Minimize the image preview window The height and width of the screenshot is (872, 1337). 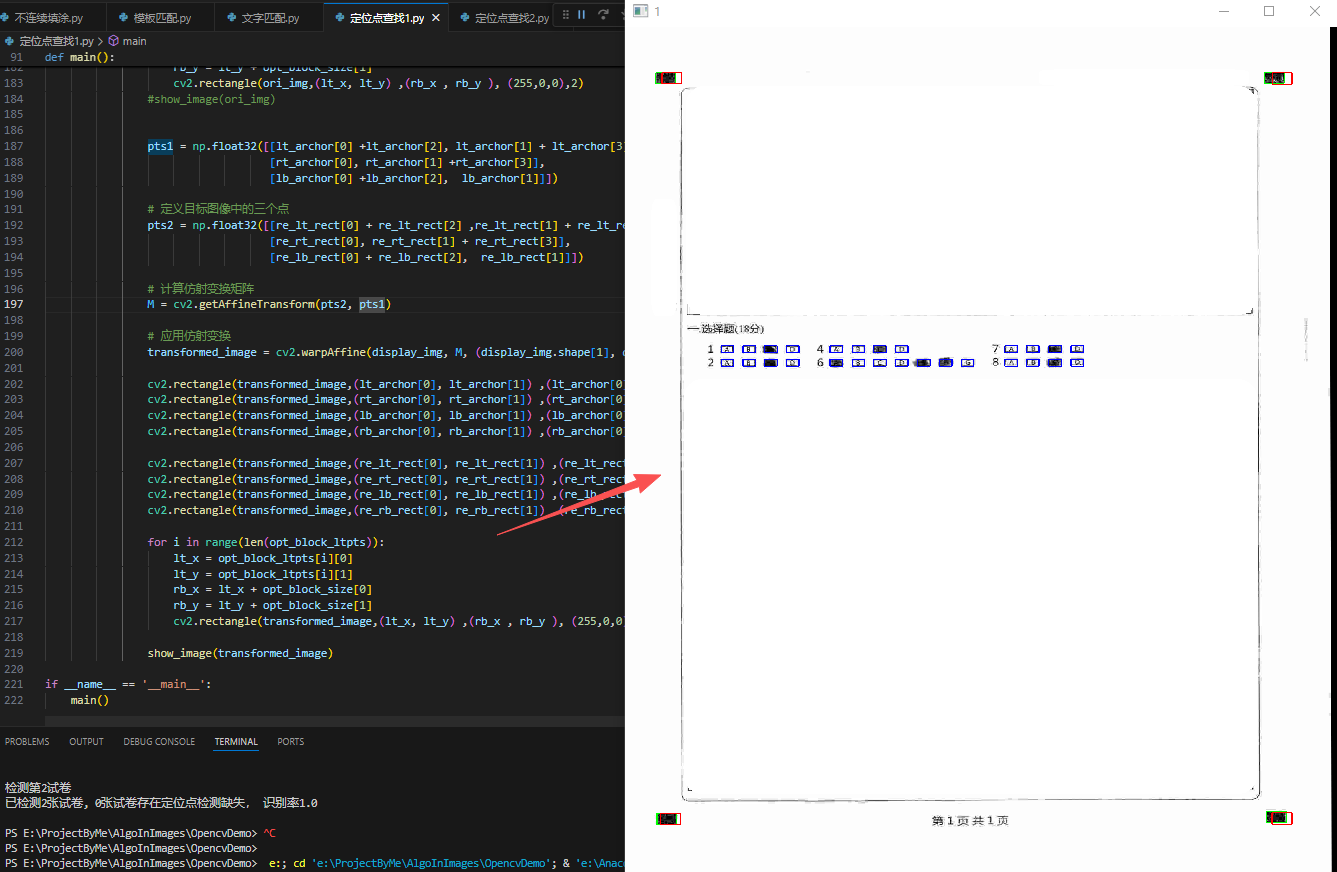[x=1224, y=11]
